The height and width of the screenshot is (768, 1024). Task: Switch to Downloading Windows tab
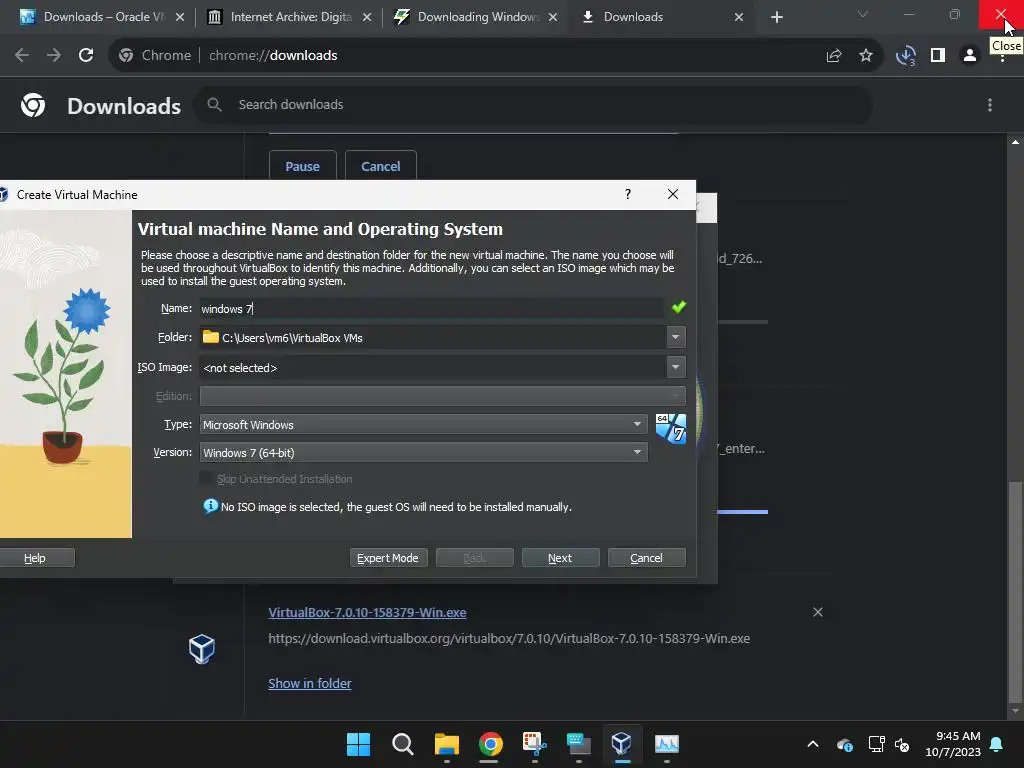coord(475,17)
